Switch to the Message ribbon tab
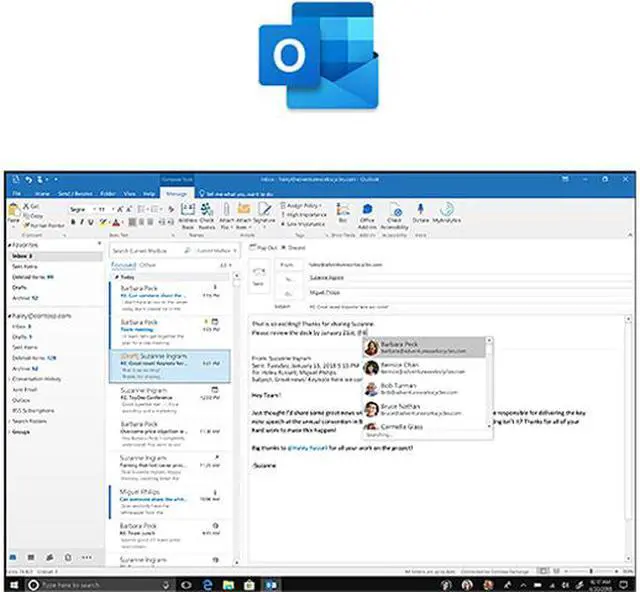Image resolution: width=640 pixels, height=592 pixels. 176,192
